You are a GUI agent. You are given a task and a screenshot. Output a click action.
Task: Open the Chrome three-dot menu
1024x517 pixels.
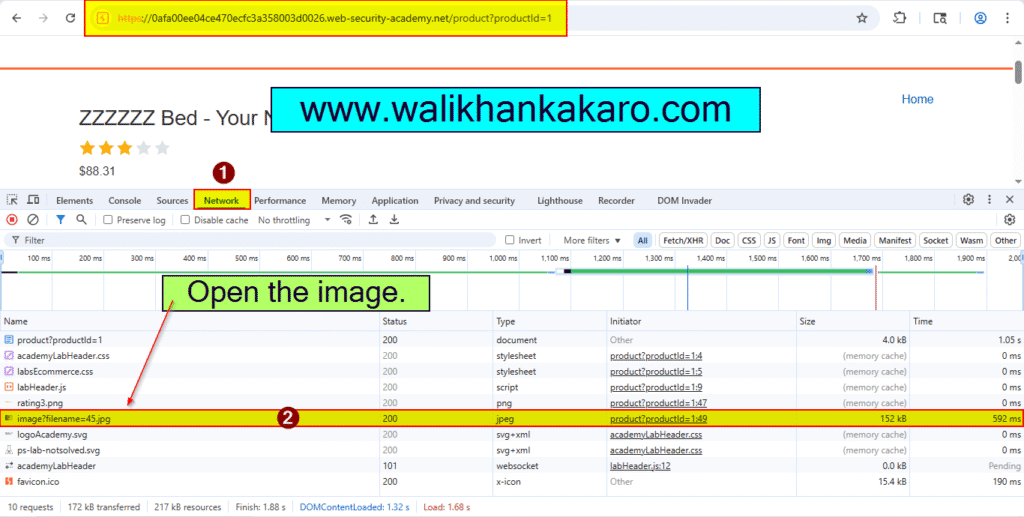(x=1007, y=18)
